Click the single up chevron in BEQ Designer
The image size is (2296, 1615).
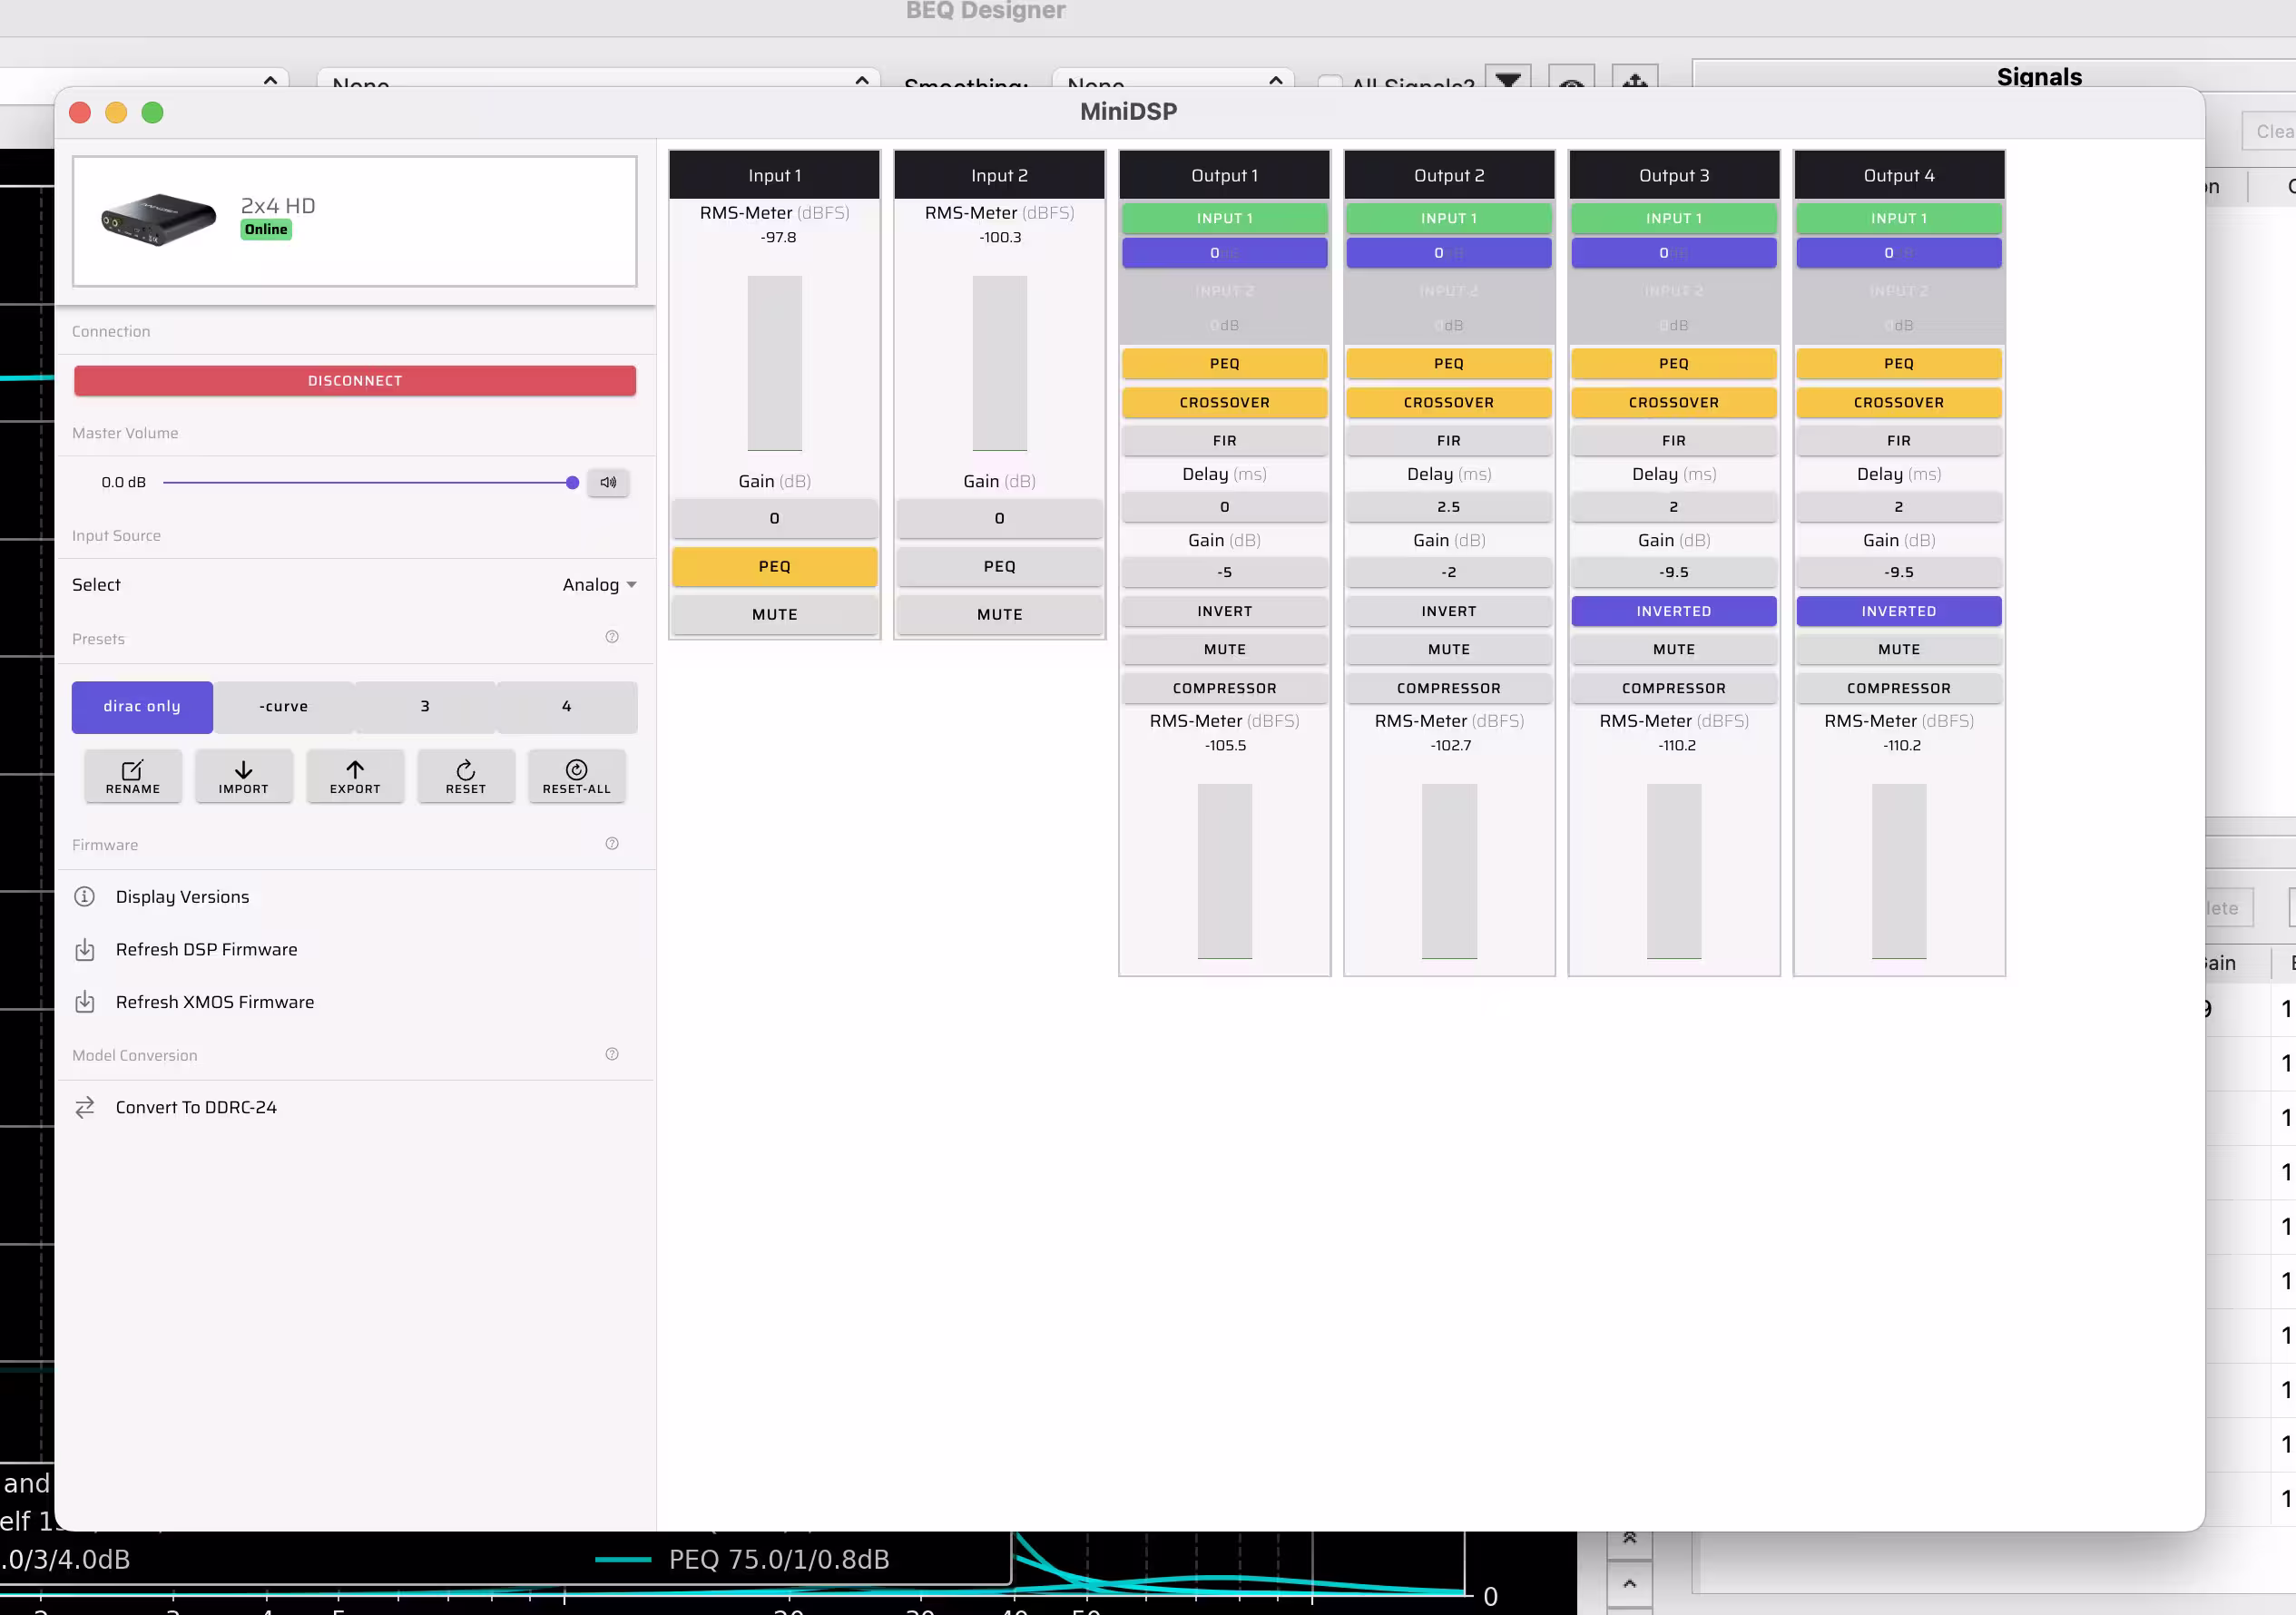tap(1630, 1584)
